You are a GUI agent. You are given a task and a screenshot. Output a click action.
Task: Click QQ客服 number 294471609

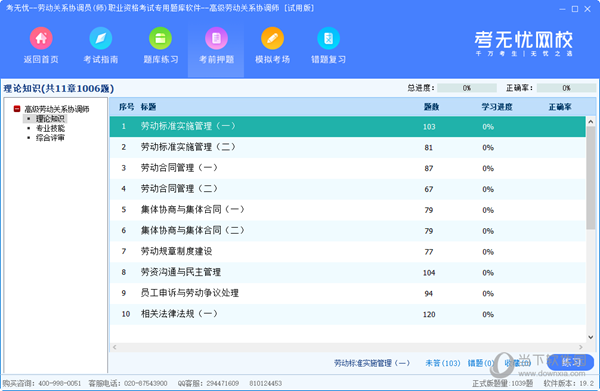click(x=223, y=383)
